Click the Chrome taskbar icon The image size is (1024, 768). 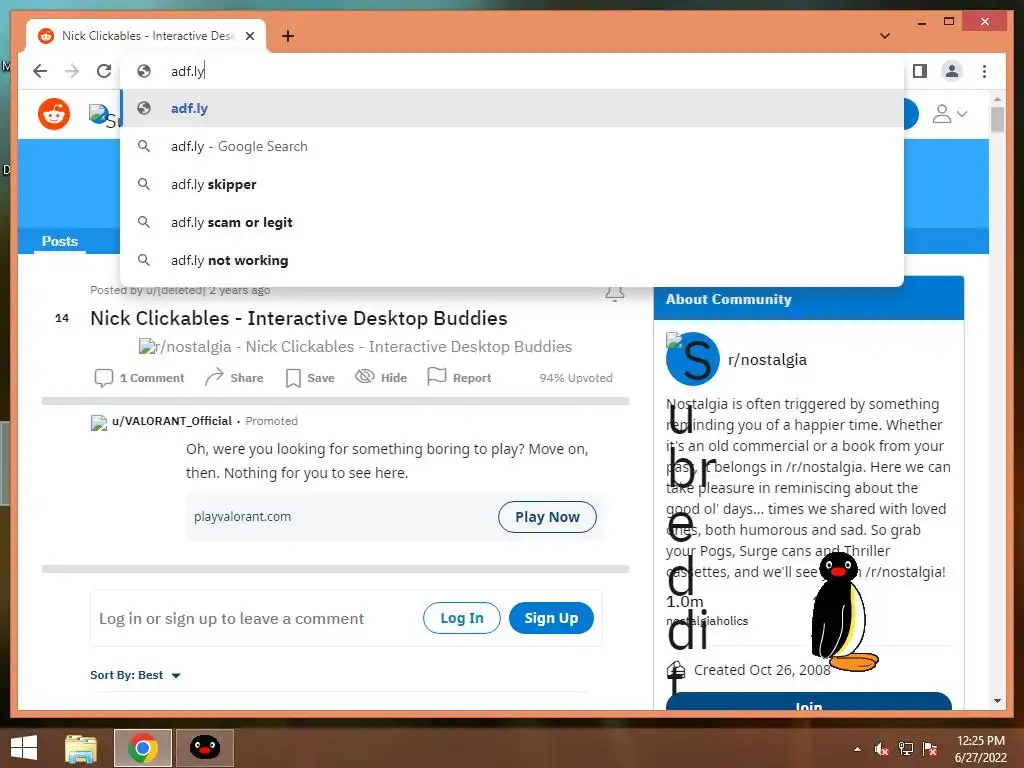[142, 748]
